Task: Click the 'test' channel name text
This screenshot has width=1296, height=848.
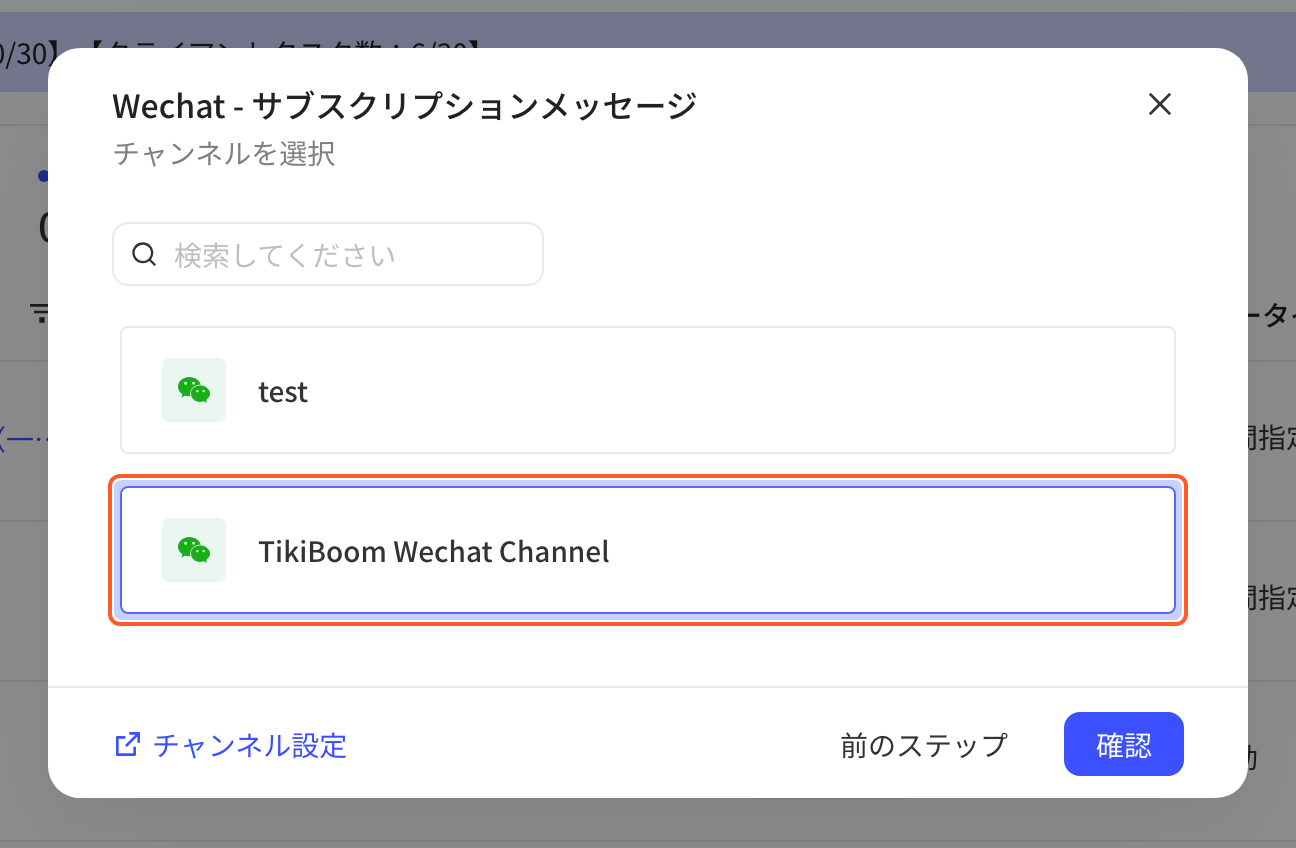Action: (x=283, y=392)
